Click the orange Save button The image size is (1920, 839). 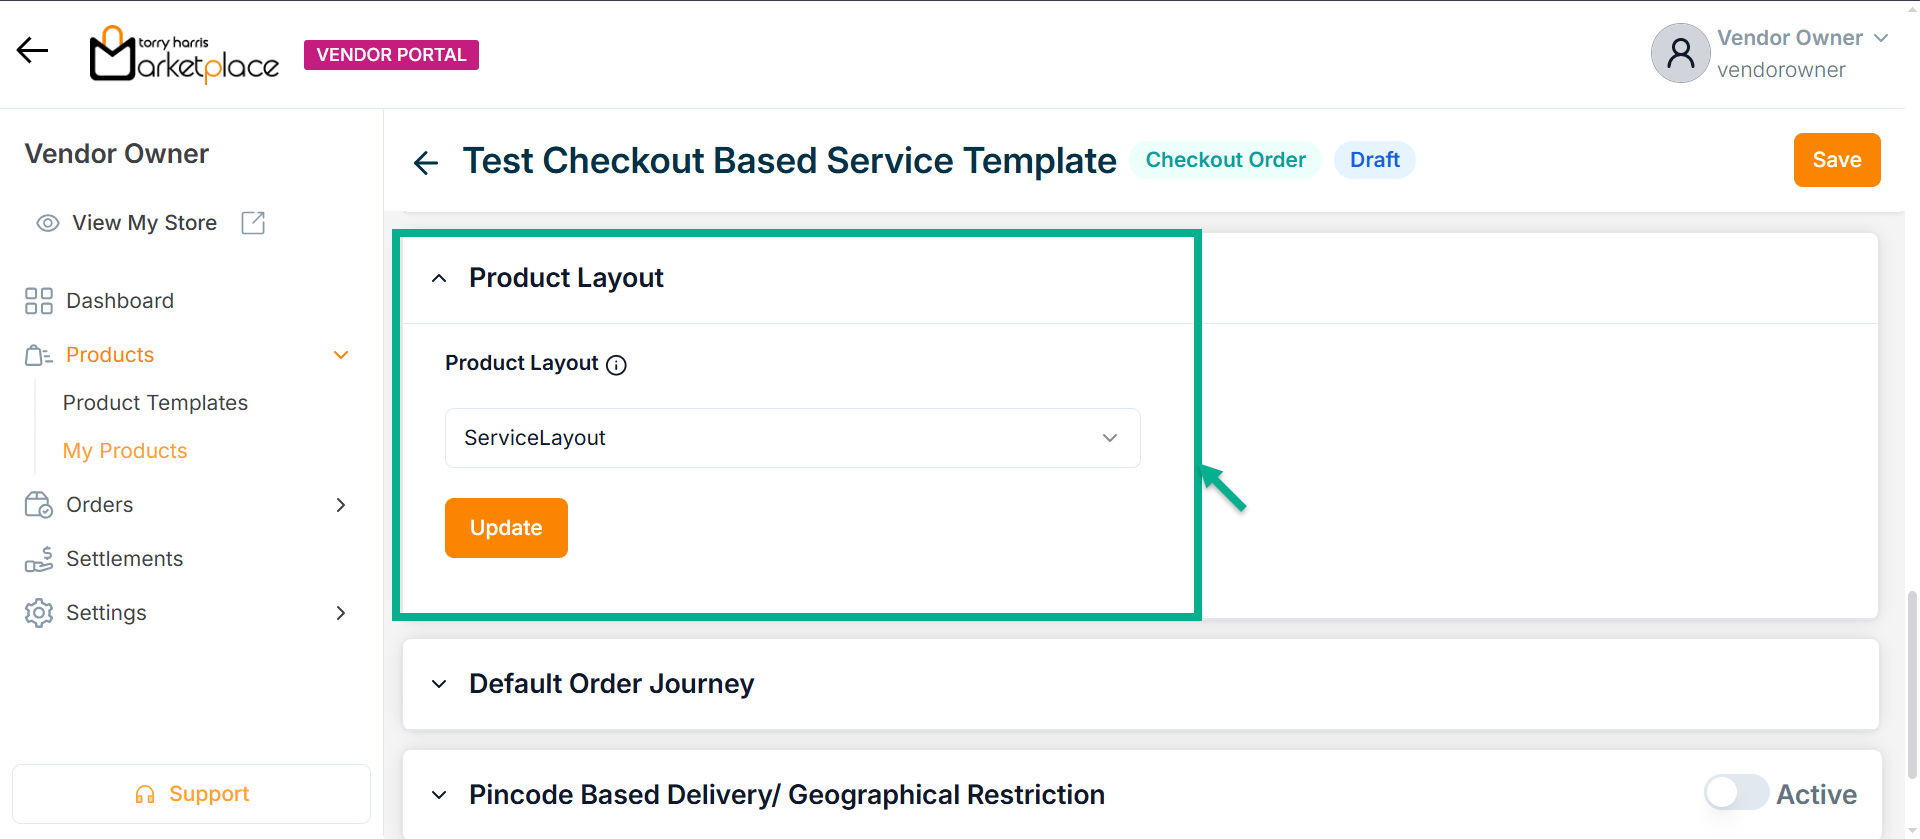click(1836, 160)
